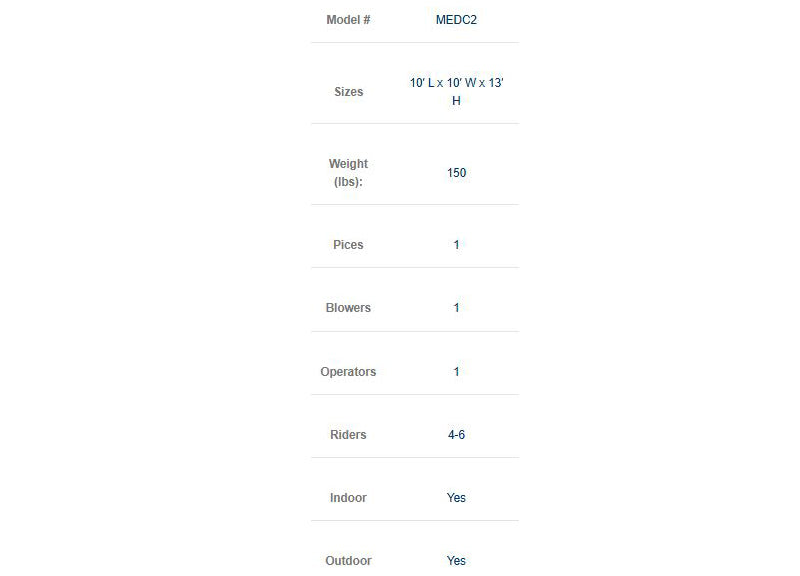The image size is (800, 576).
Task: Click the Model # label
Action: pos(348,20)
